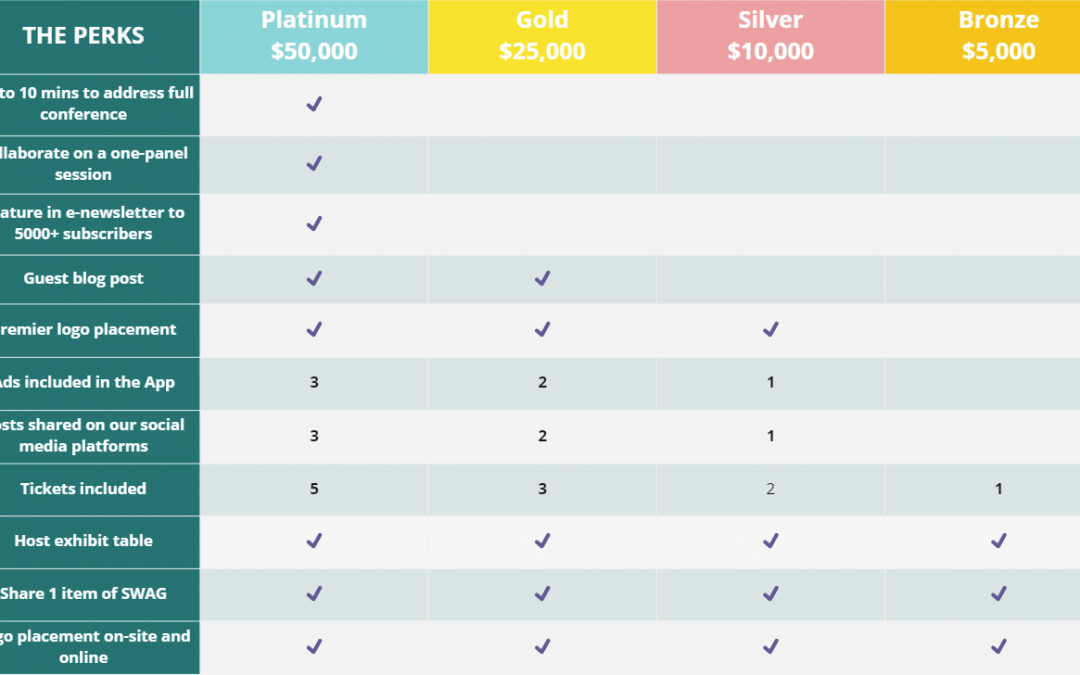
Task: Click Gold value 2 for Ads included in the App
Action: click(x=543, y=382)
